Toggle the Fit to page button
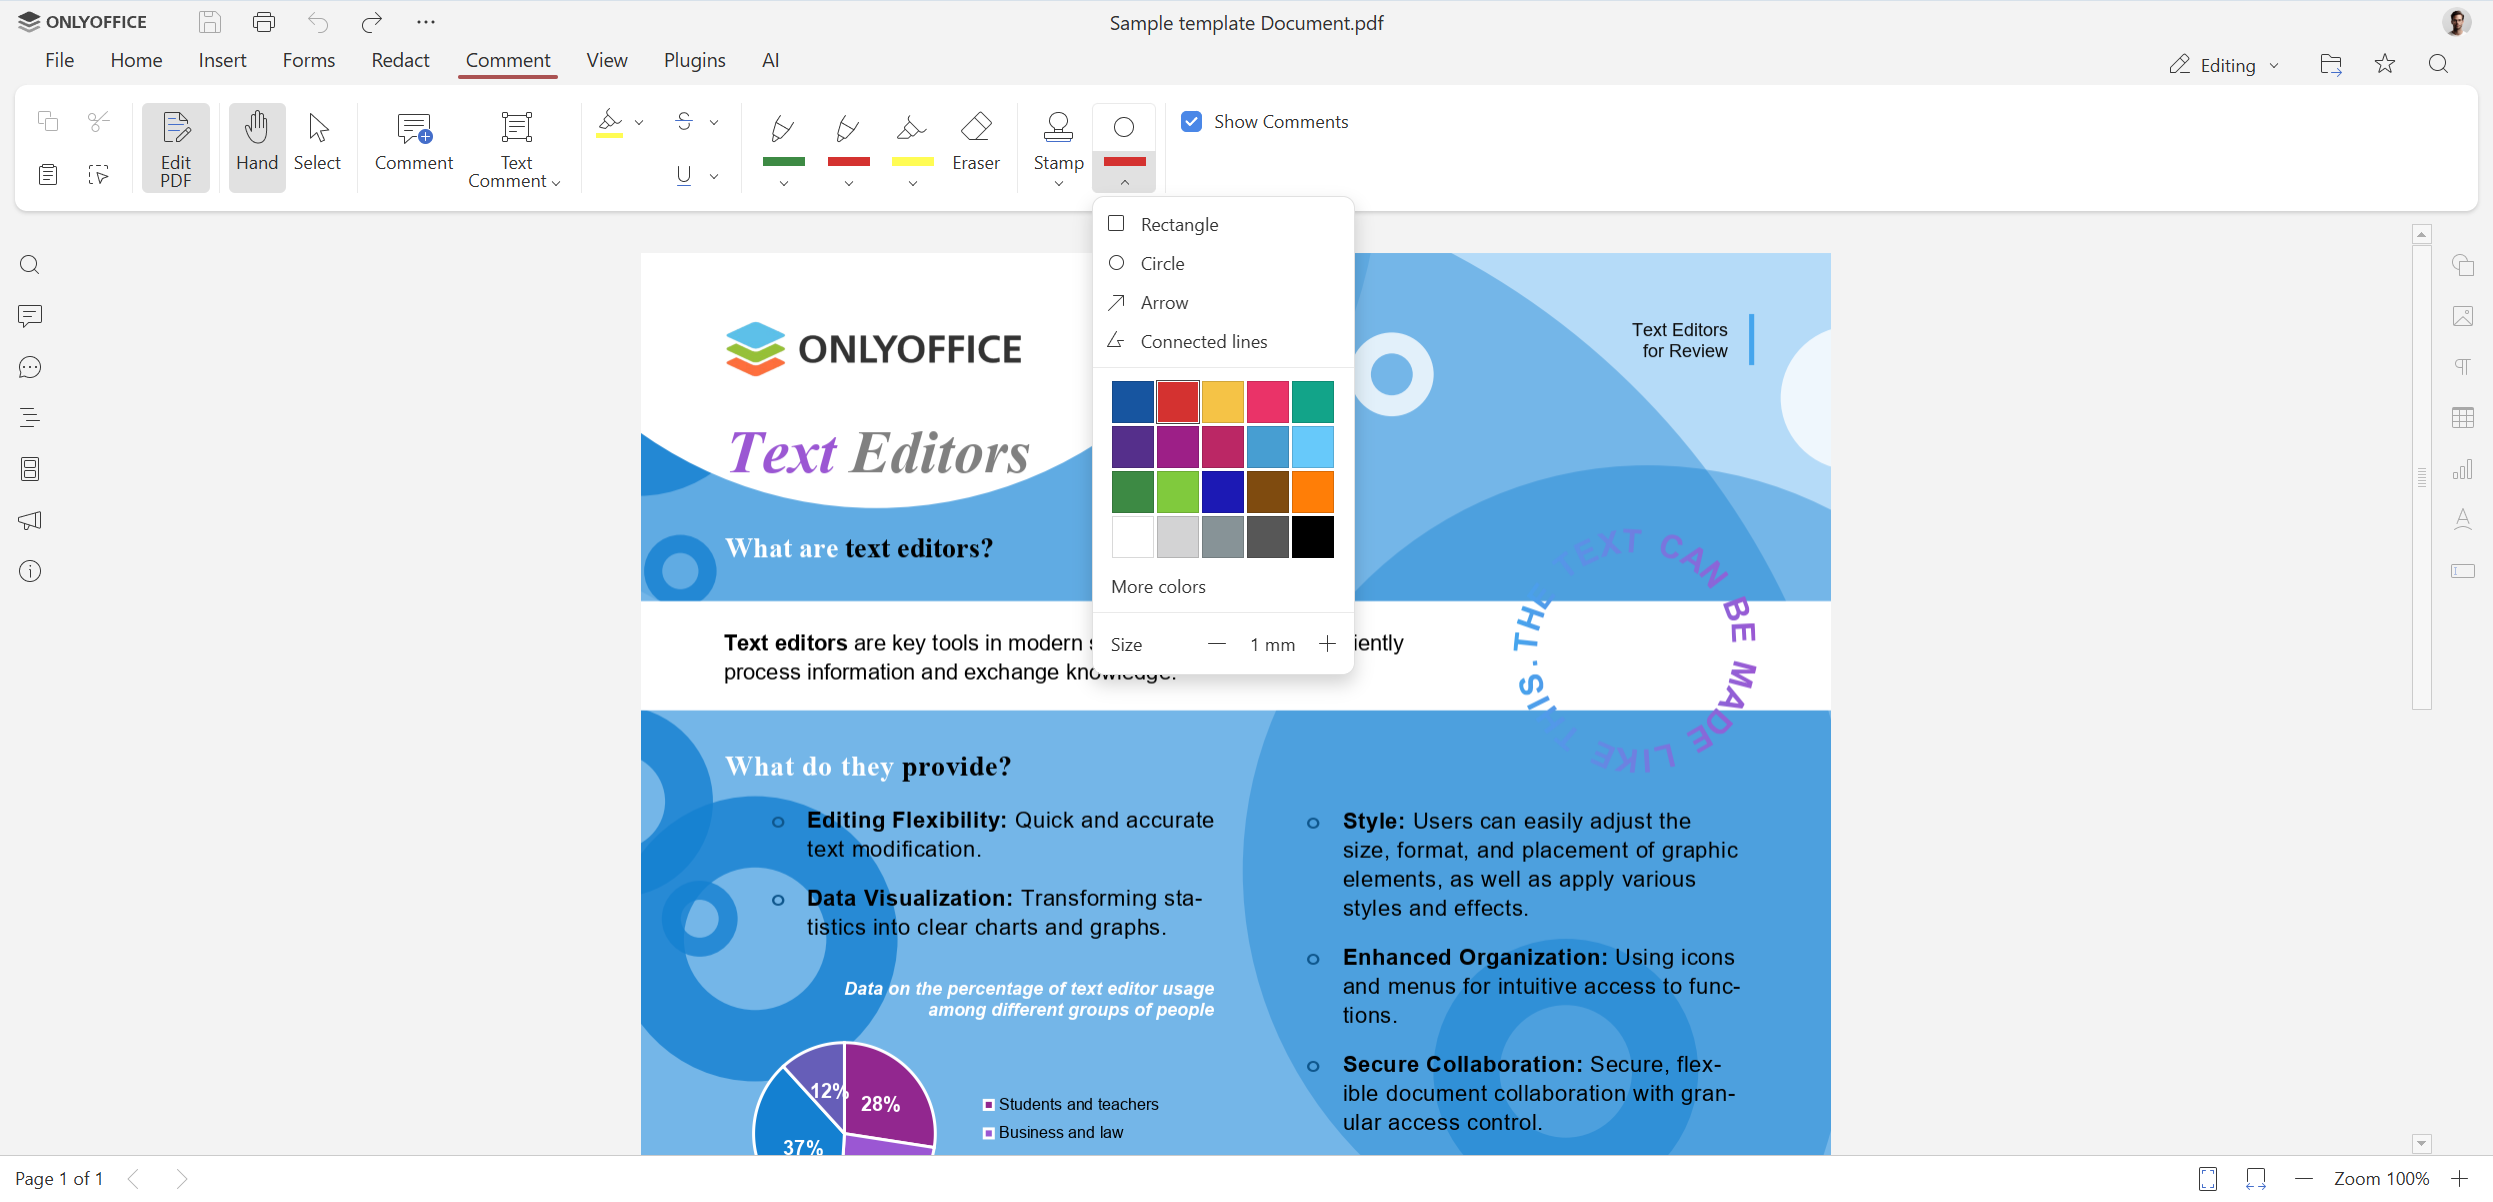The image size is (2493, 1202). point(2208,1179)
